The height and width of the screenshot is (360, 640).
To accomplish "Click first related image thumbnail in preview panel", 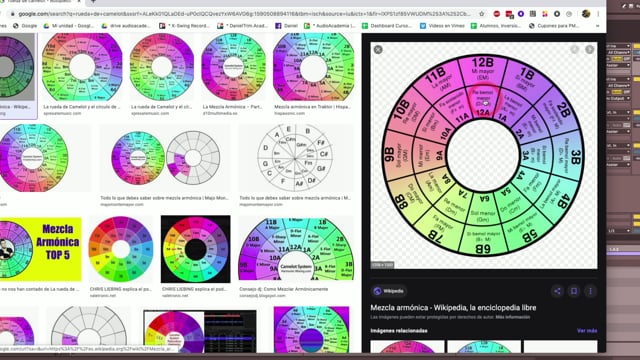I will click(407, 347).
